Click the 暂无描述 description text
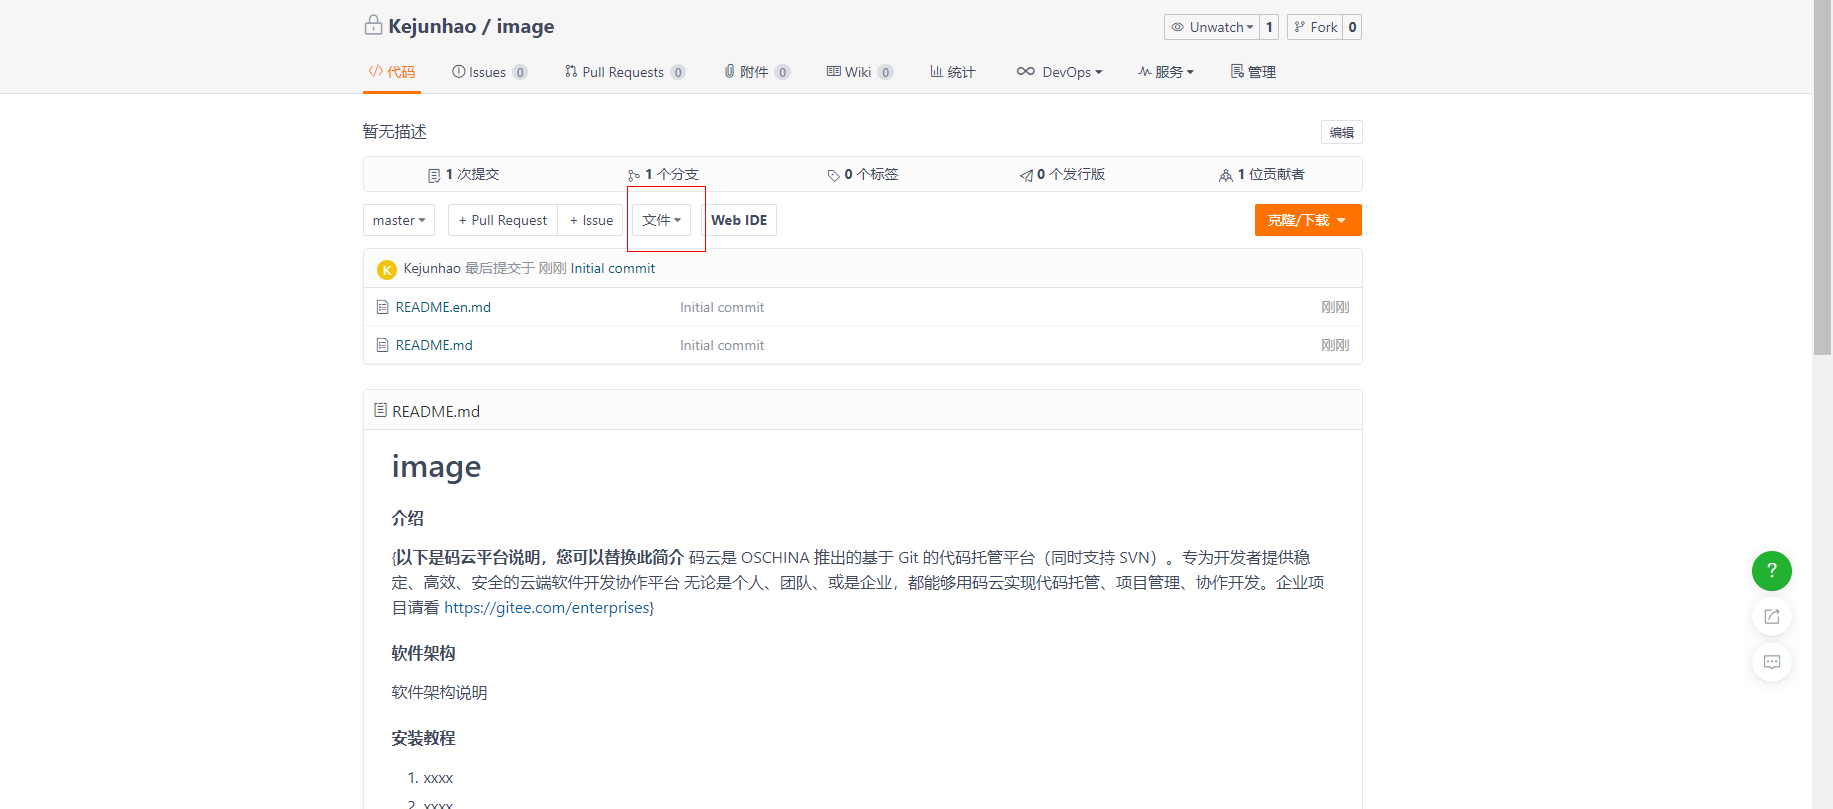Screen dimensions: 1833x809 tap(394, 132)
